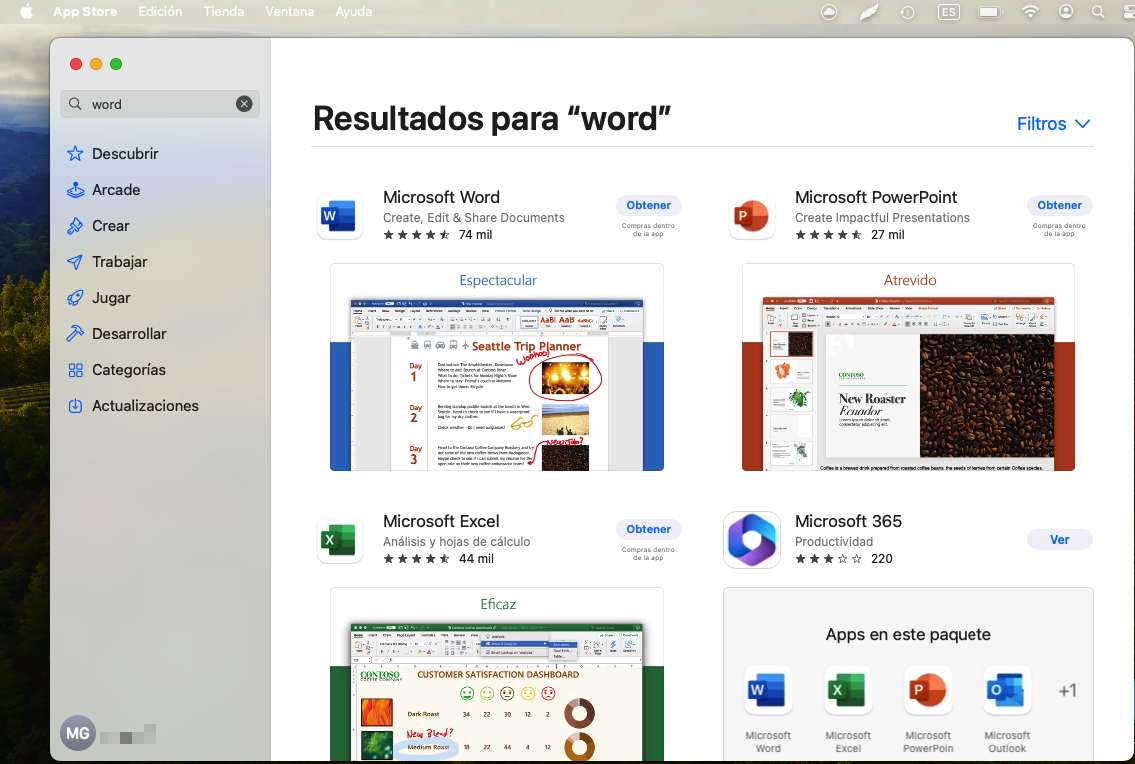Click the Word icon in the bundle list
The height and width of the screenshot is (764, 1135).
(768, 690)
